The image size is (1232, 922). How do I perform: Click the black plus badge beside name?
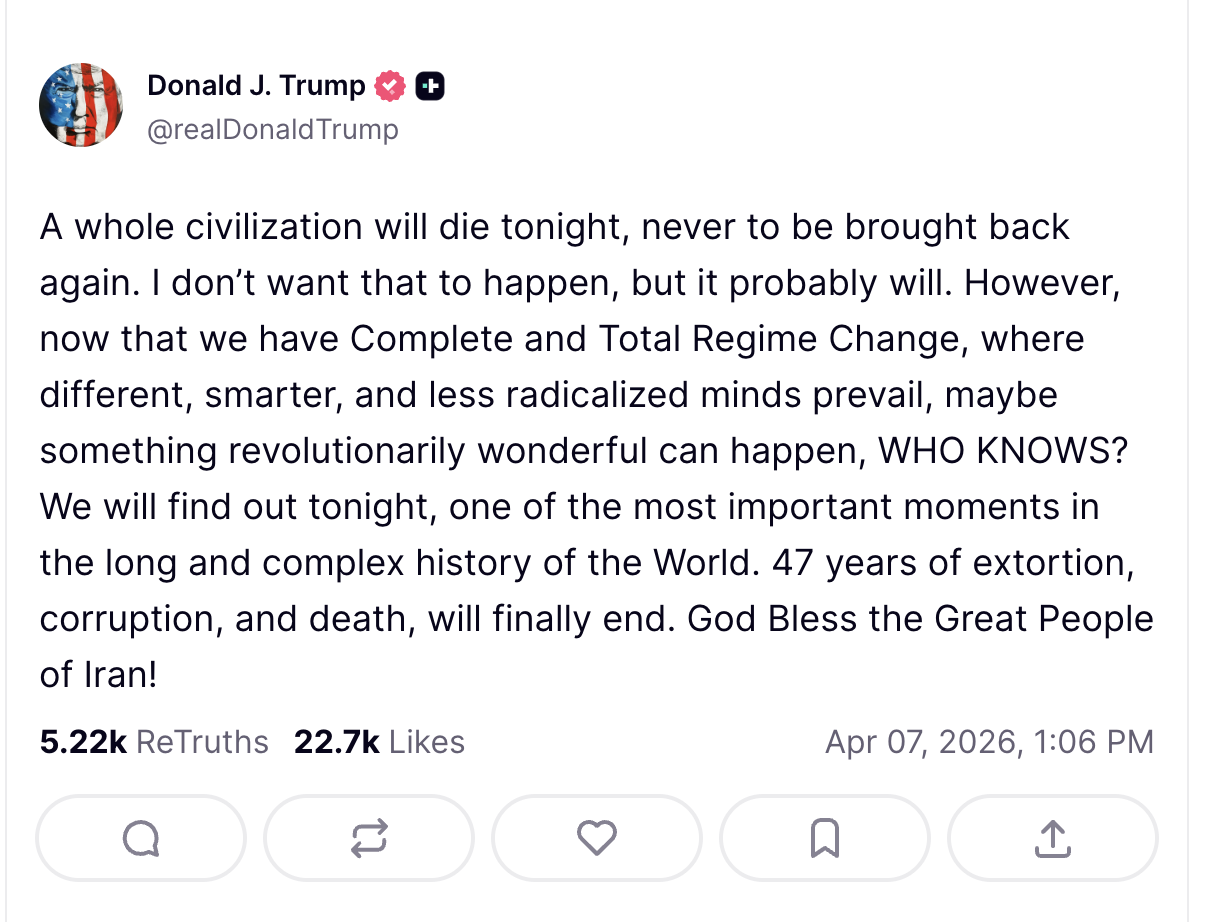click(x=429, y=87)
